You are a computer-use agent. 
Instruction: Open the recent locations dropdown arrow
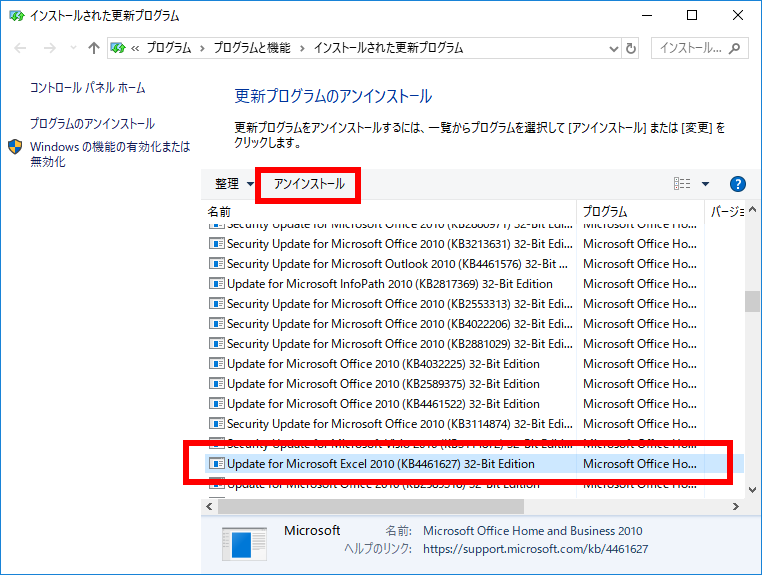tap(73, 48)
